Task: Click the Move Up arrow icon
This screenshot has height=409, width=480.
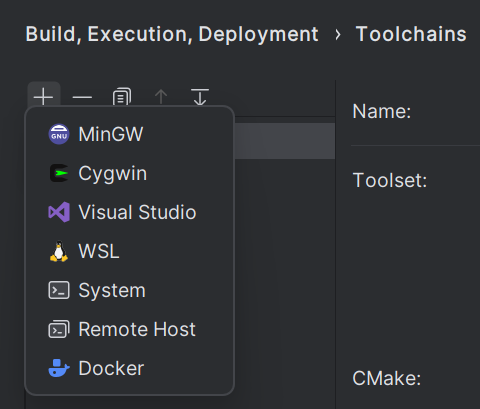Action: (x=161, y=97)
